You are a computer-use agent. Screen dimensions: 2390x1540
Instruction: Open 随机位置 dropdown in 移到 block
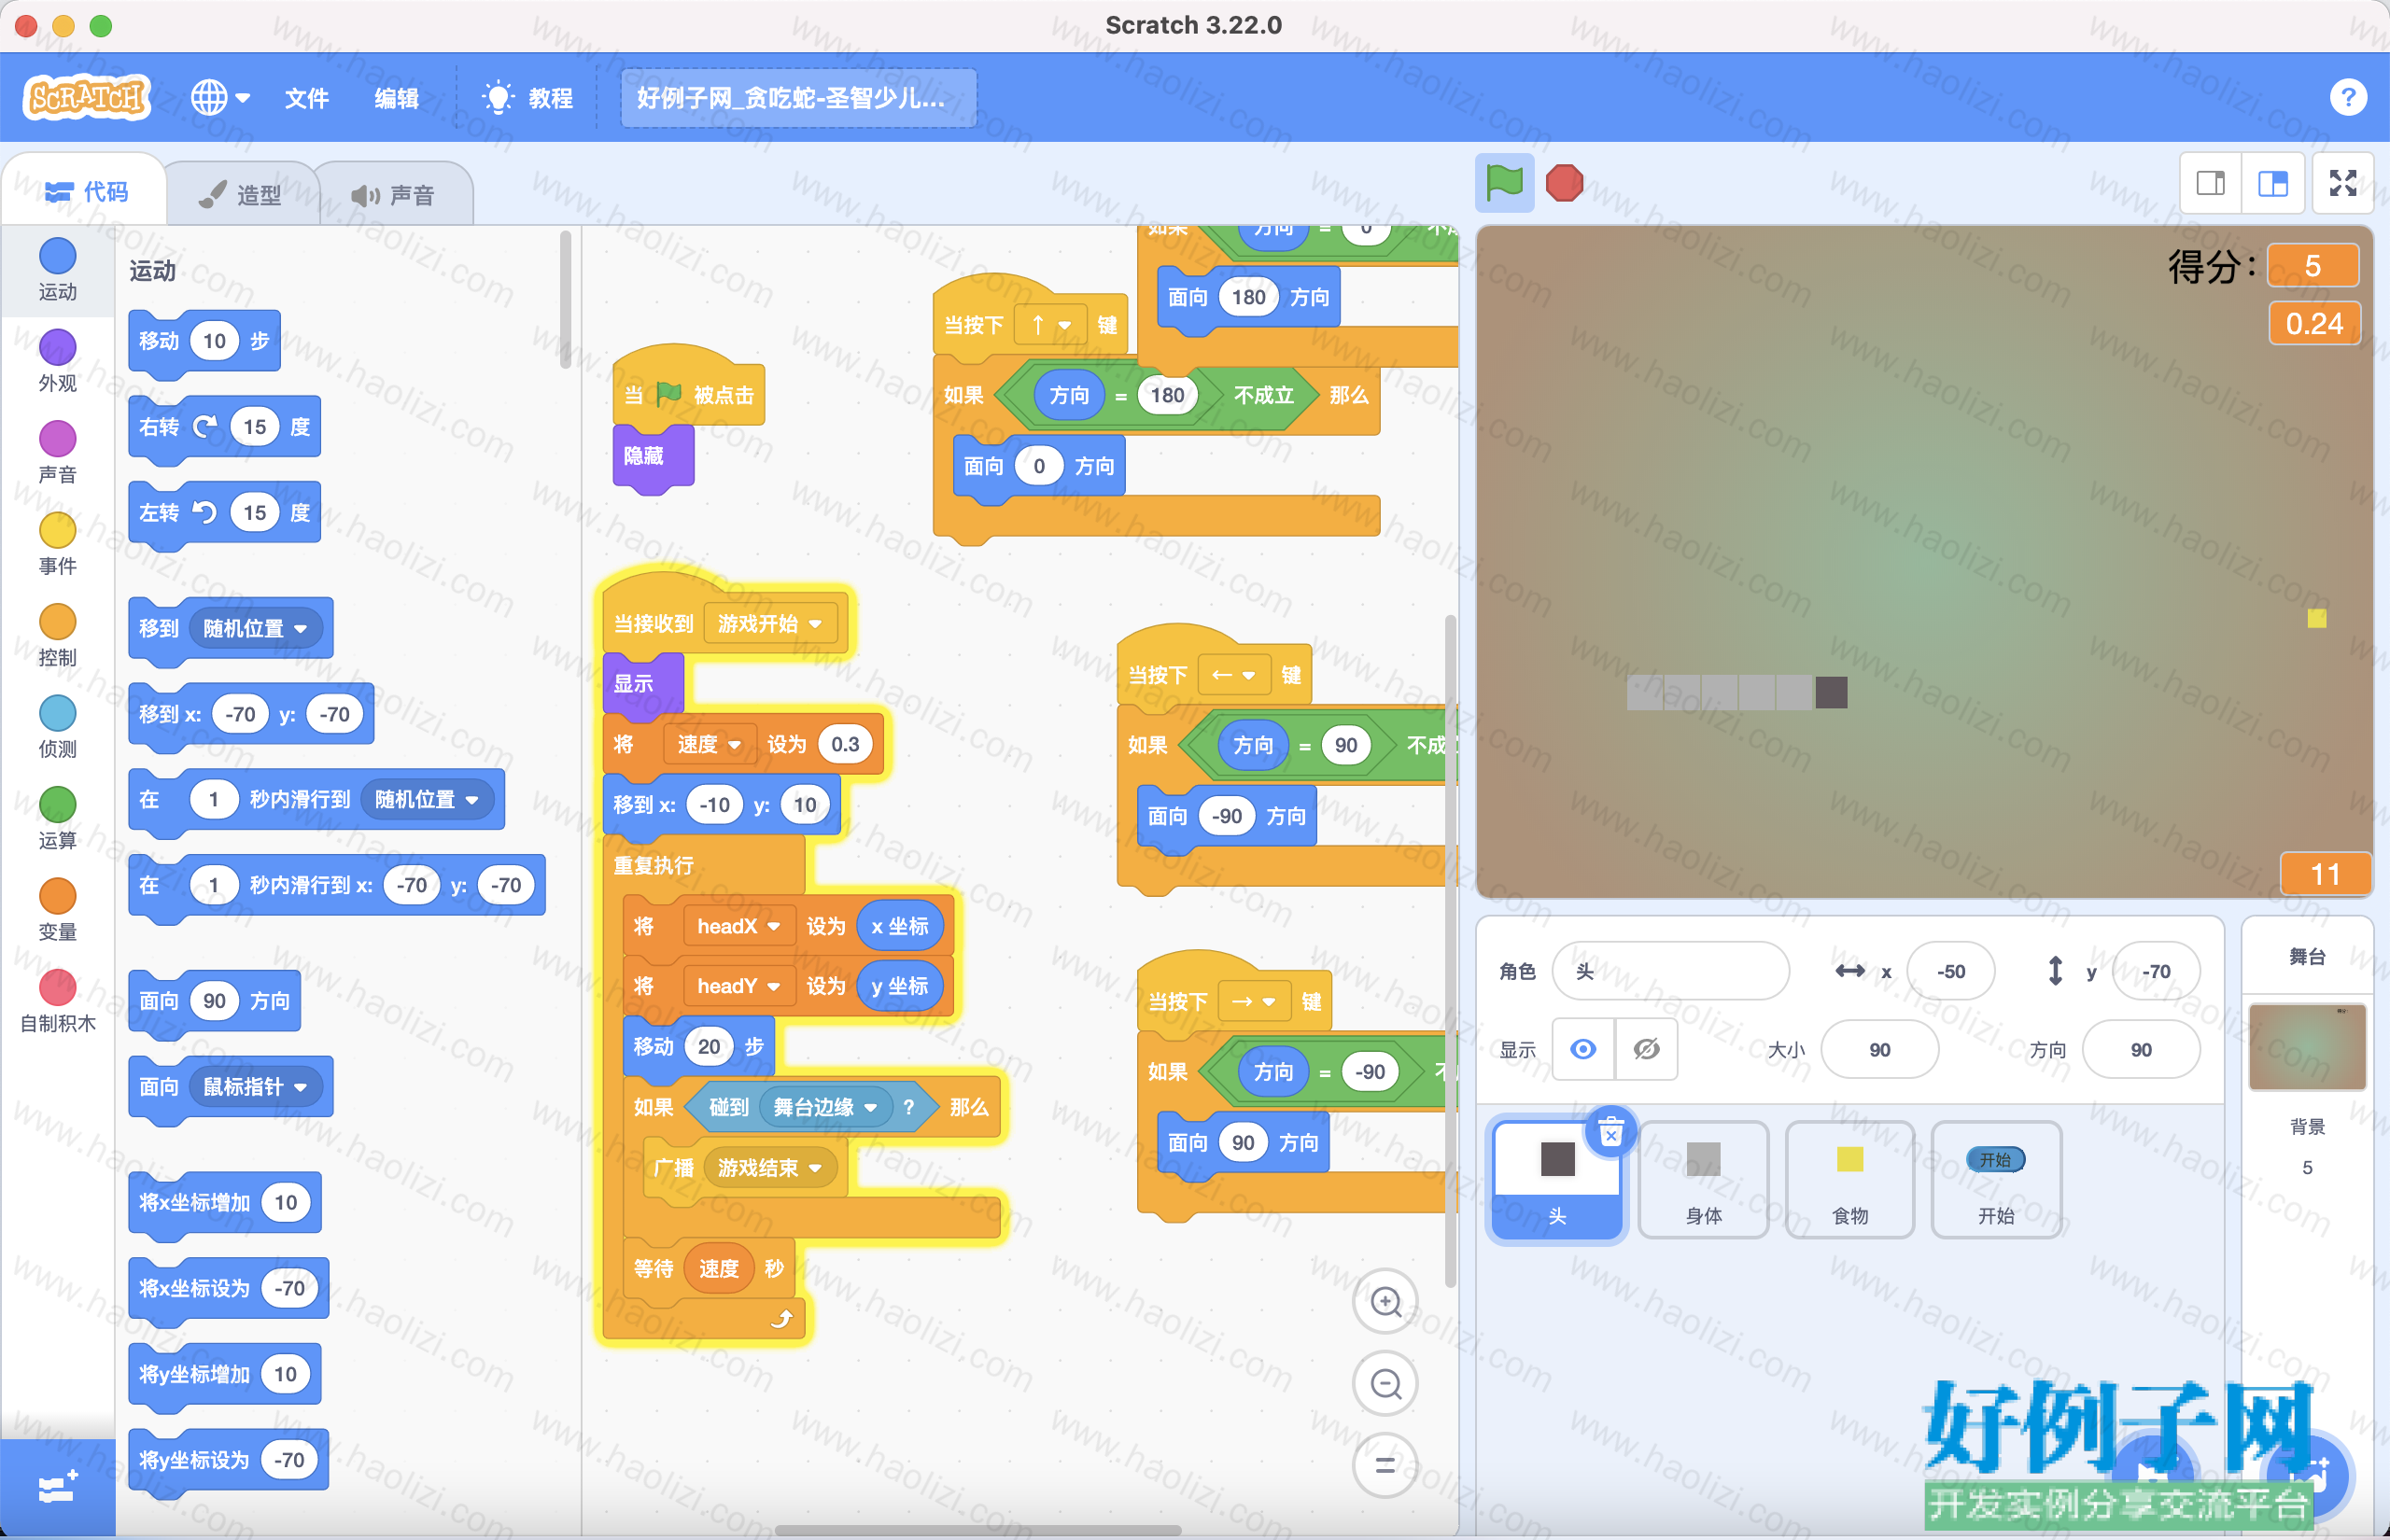[255, 628]
